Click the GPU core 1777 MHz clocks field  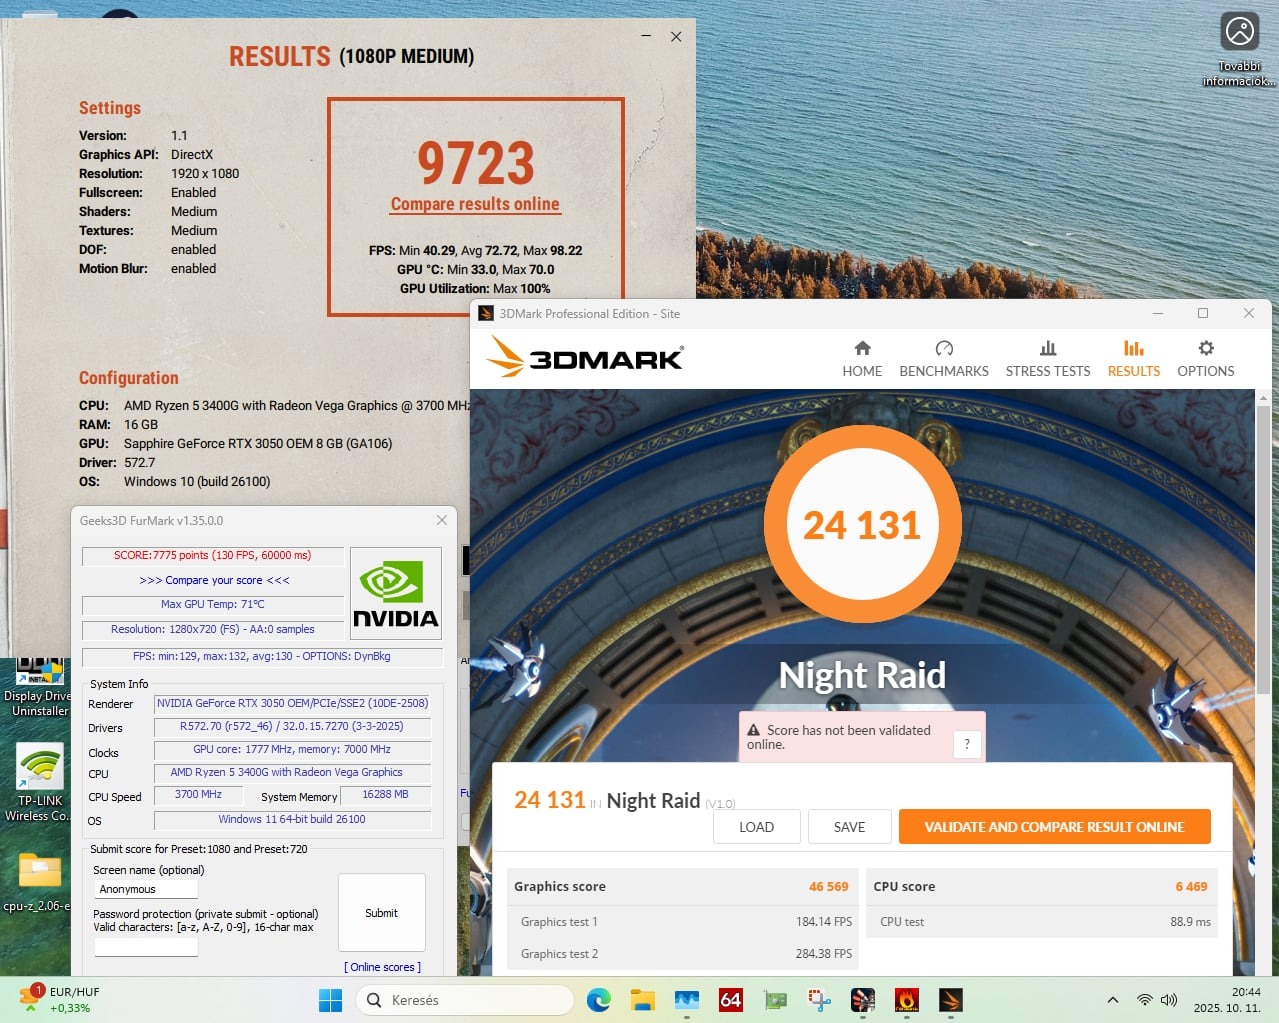click(292, 750)
